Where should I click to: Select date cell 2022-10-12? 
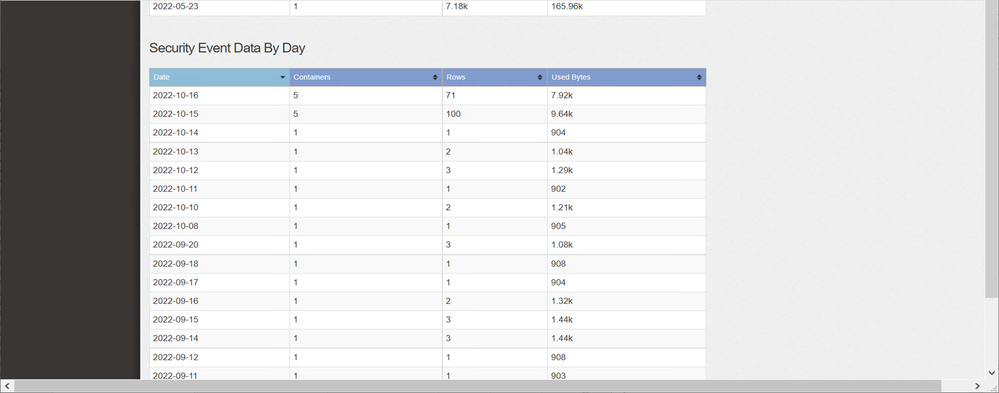click(x=176, y=170)
